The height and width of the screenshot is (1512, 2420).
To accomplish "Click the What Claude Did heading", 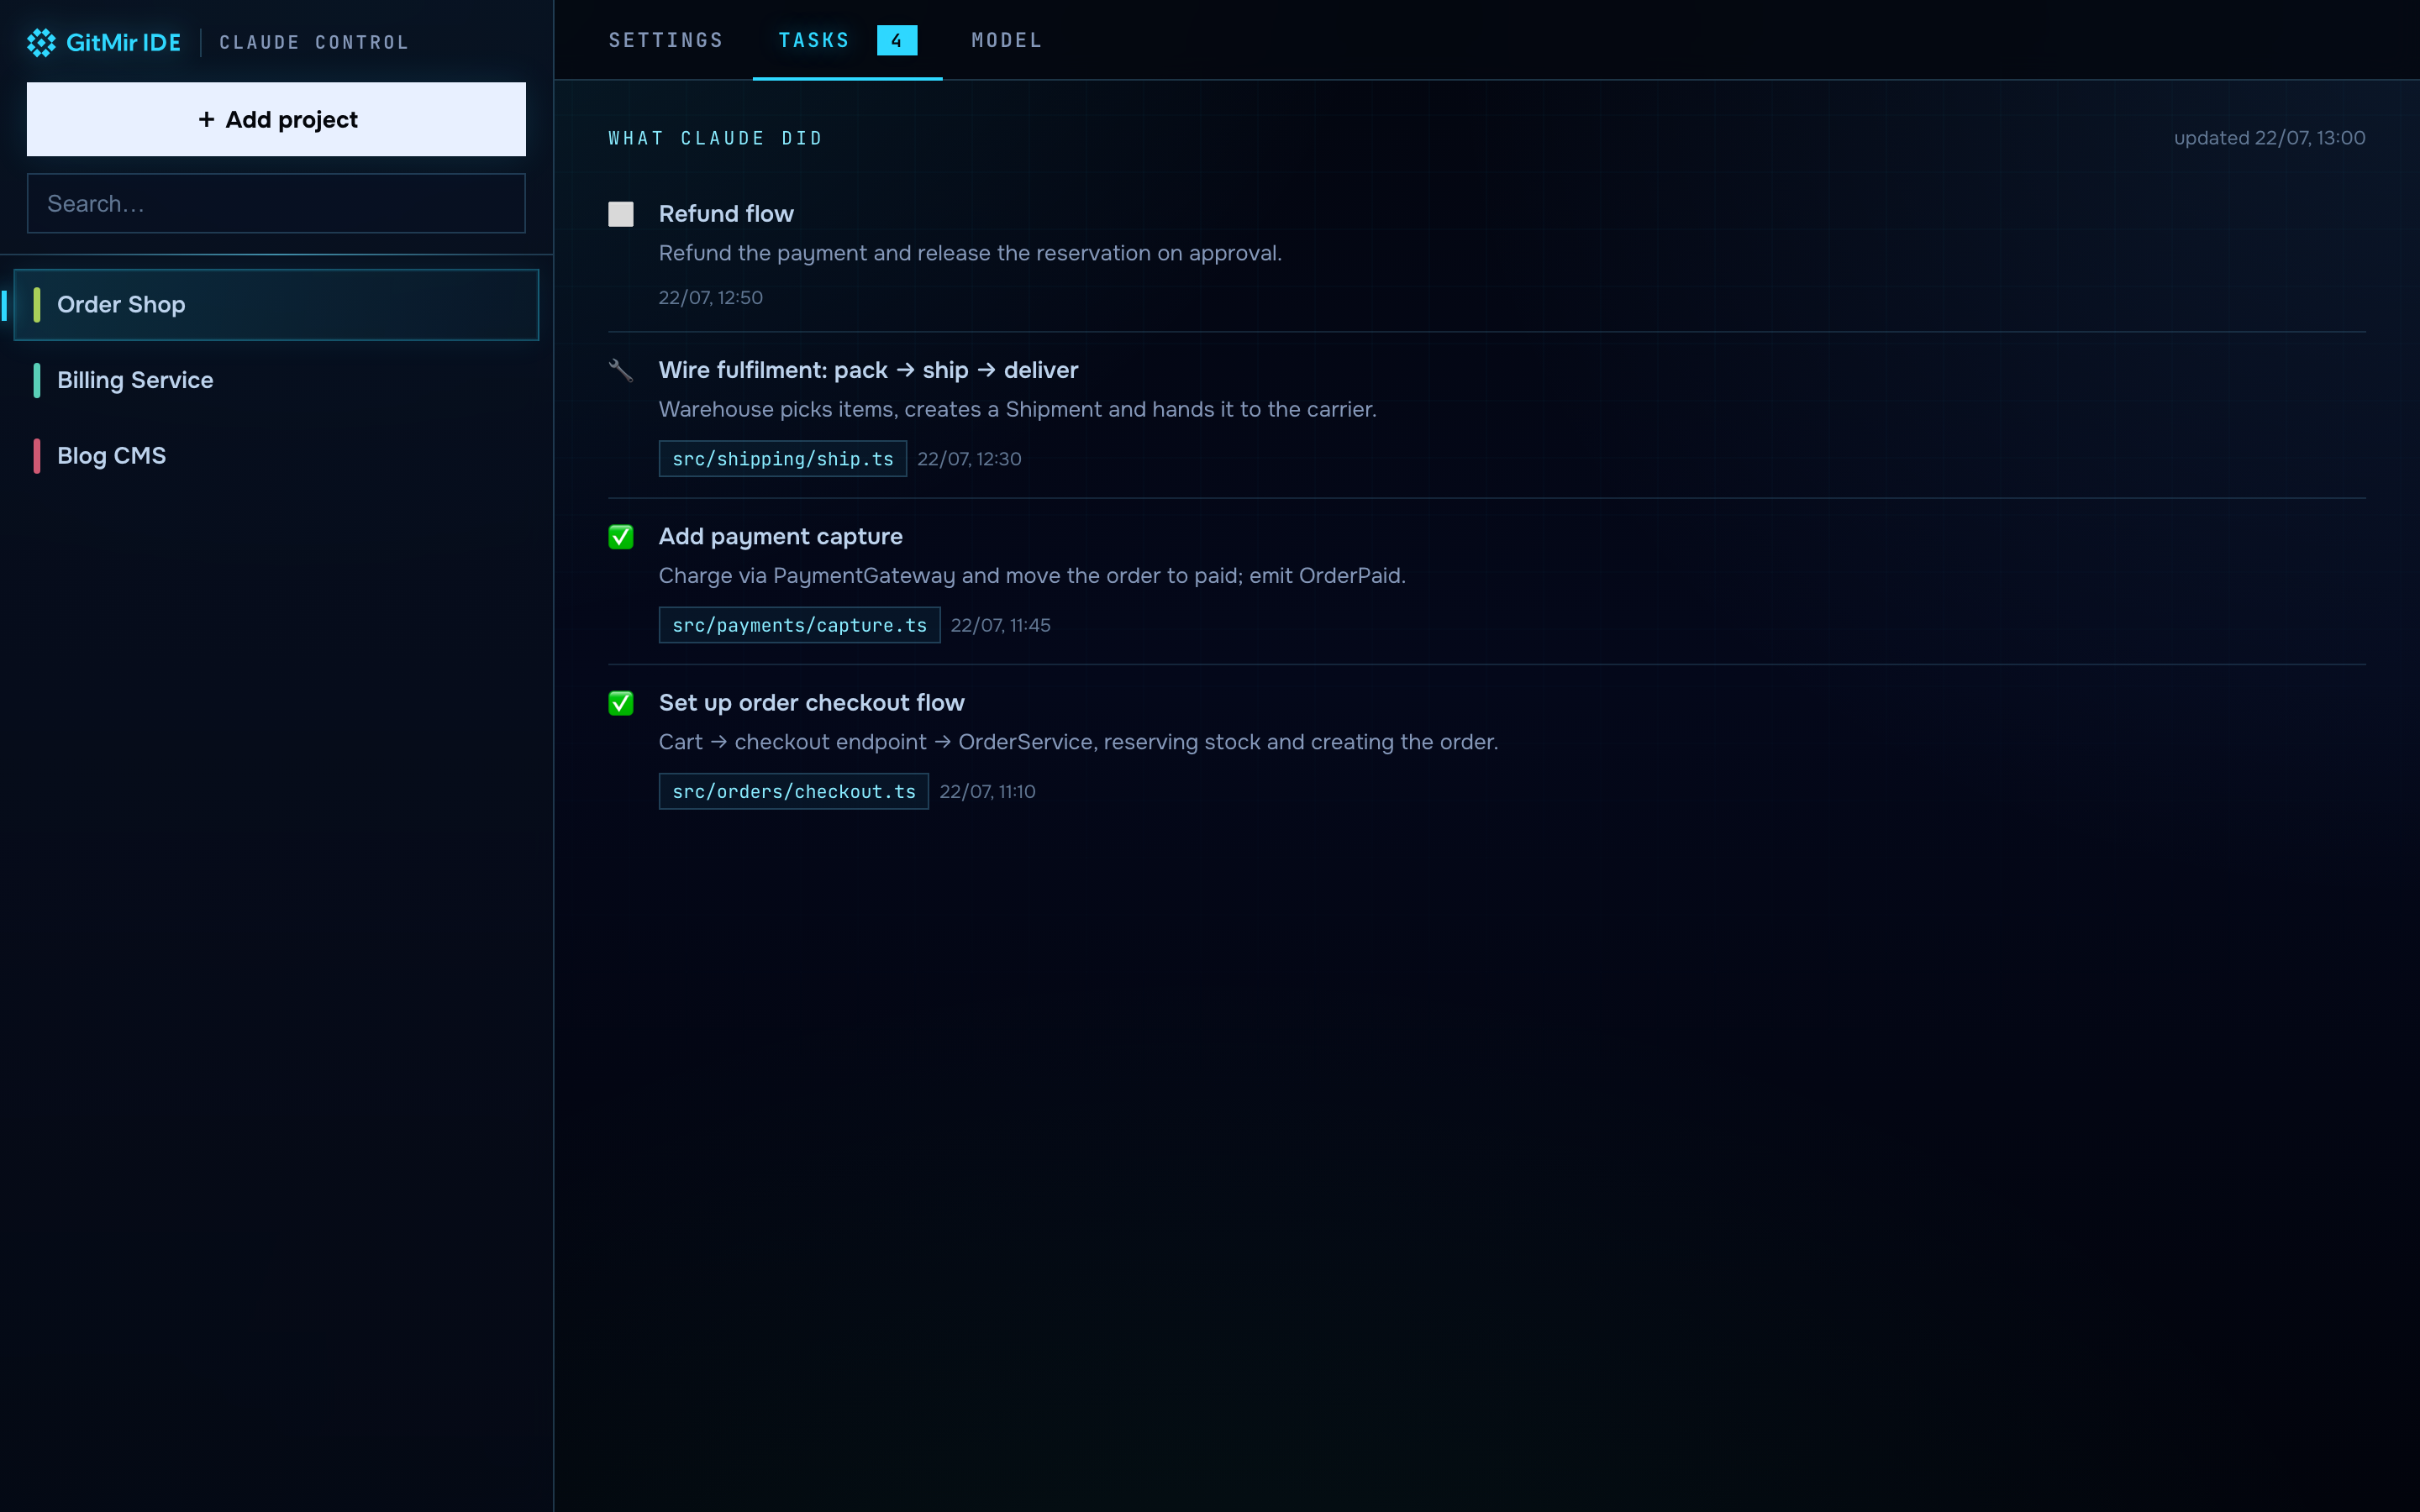I will click(716, 138).
